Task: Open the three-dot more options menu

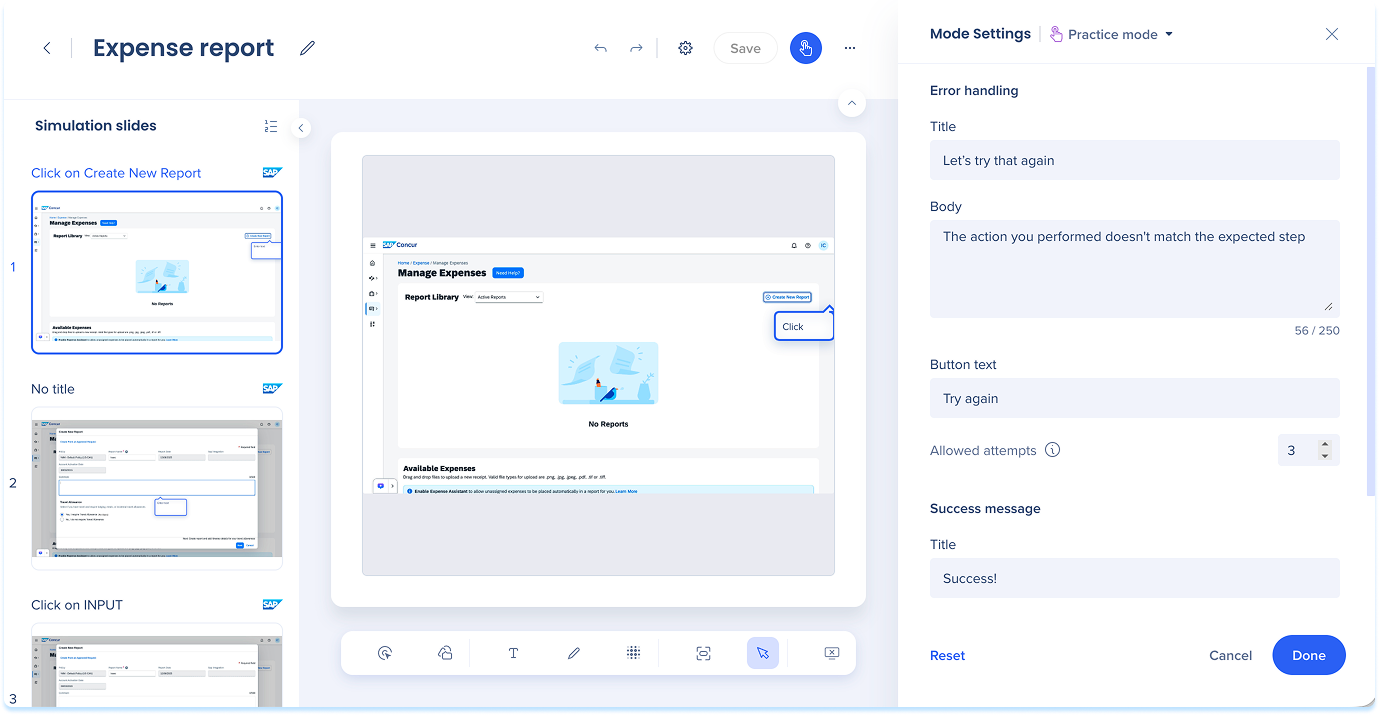Action: 850,48
